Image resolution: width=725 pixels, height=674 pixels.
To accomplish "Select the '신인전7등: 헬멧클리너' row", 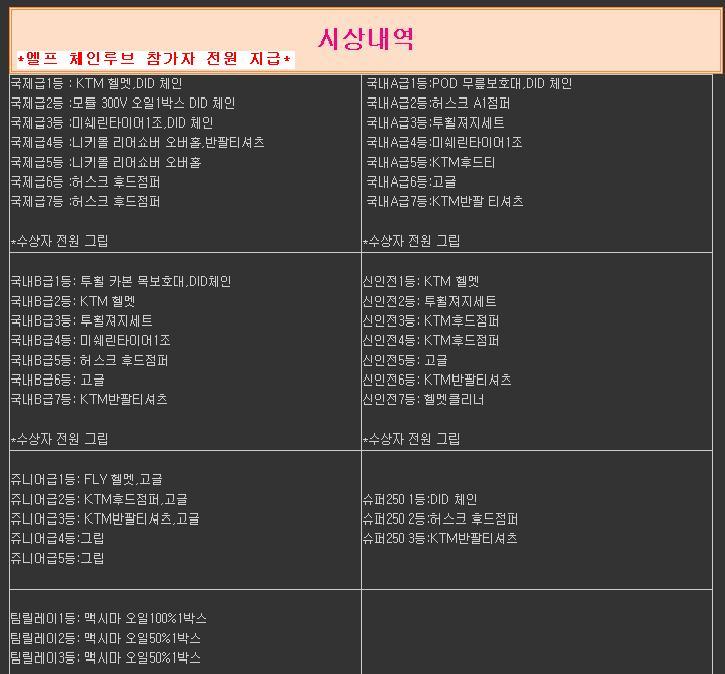I will point(423,399).
